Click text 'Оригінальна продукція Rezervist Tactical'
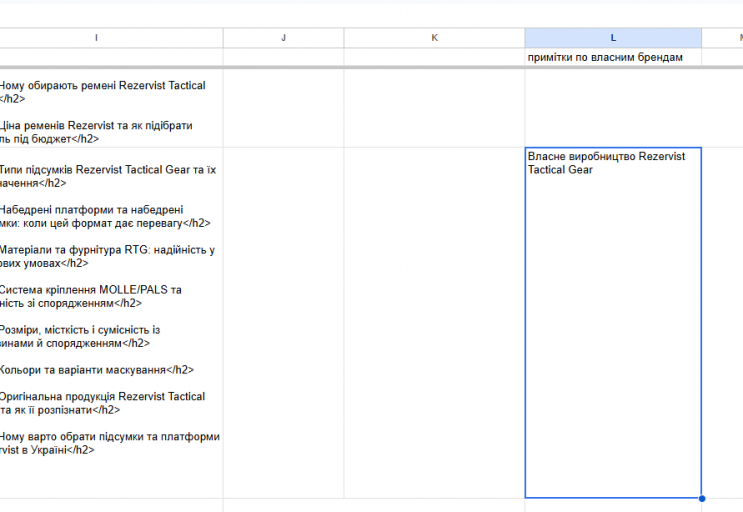The width and height of the screenshot is (743, 512). 102,396
